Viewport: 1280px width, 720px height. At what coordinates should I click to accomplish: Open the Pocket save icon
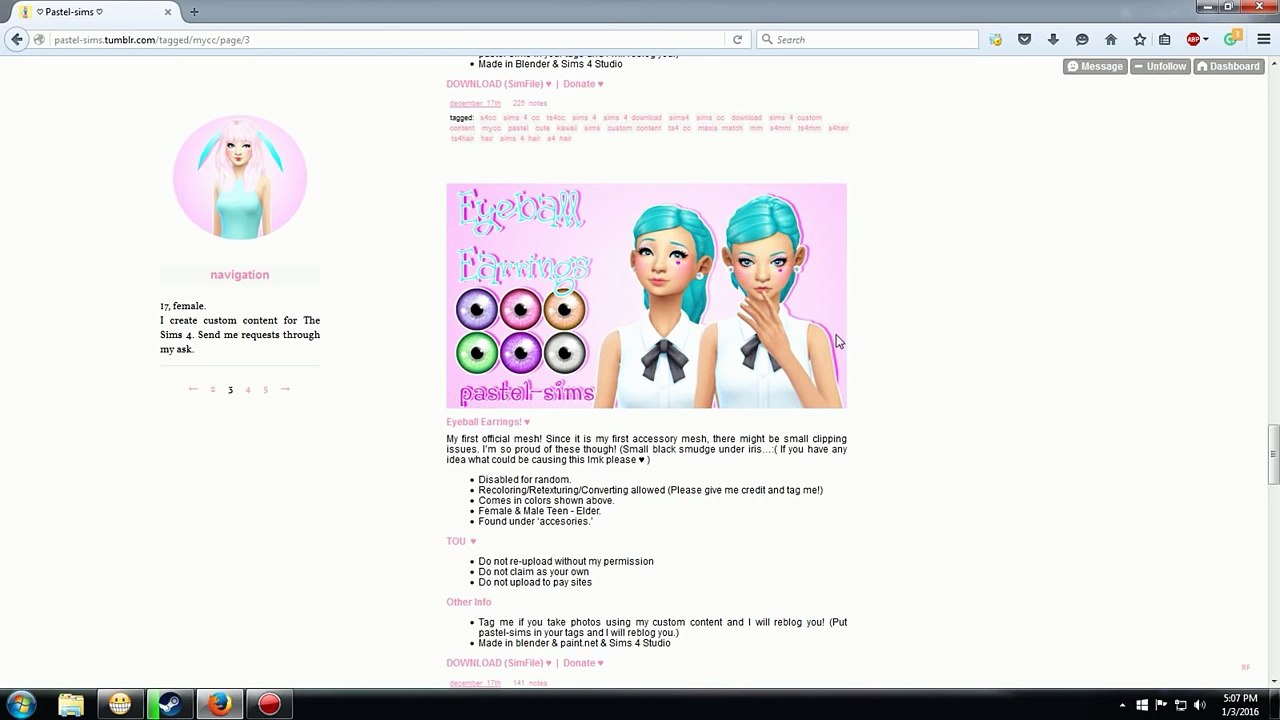pos(1024,40)
